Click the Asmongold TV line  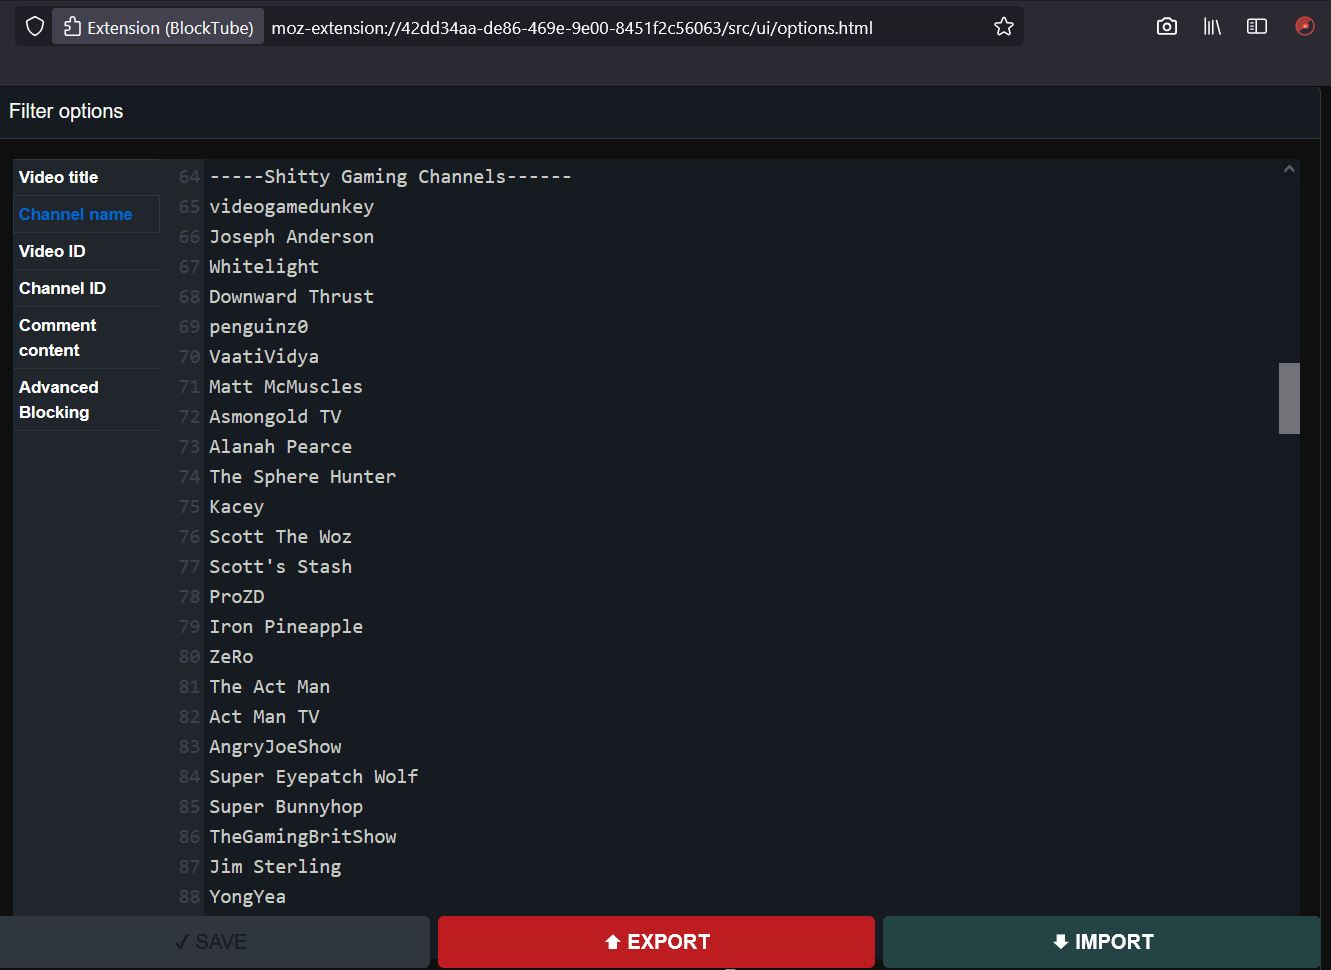(275, 417)
